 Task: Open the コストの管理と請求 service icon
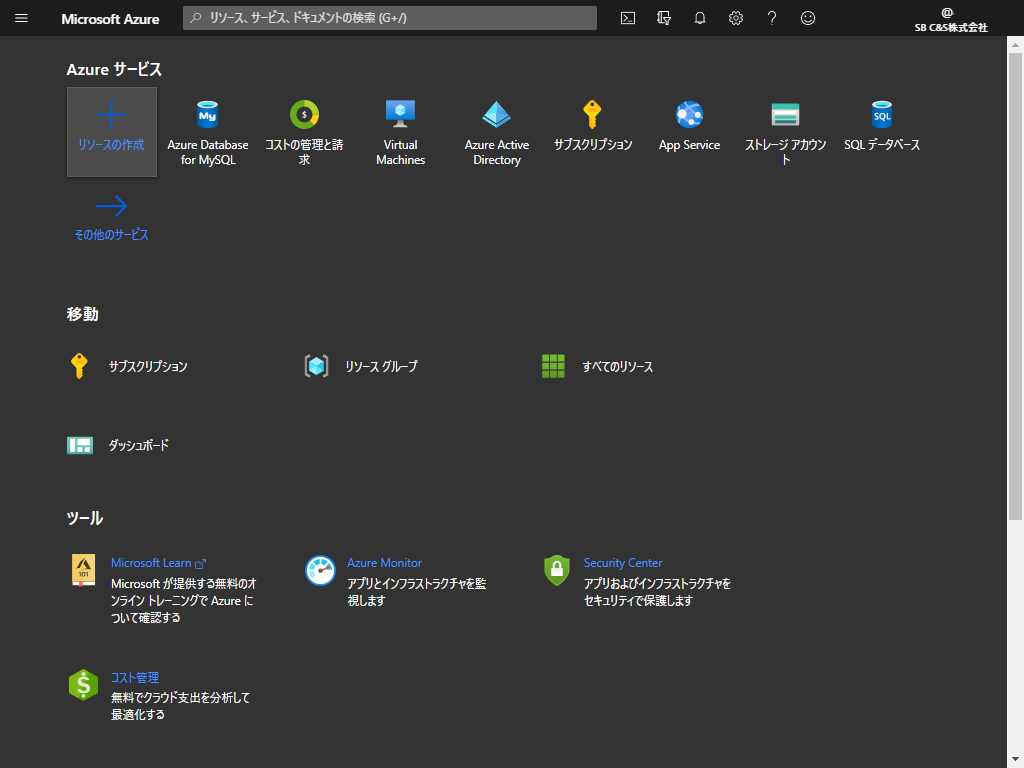pyautogui.click(x=304, y=115)
